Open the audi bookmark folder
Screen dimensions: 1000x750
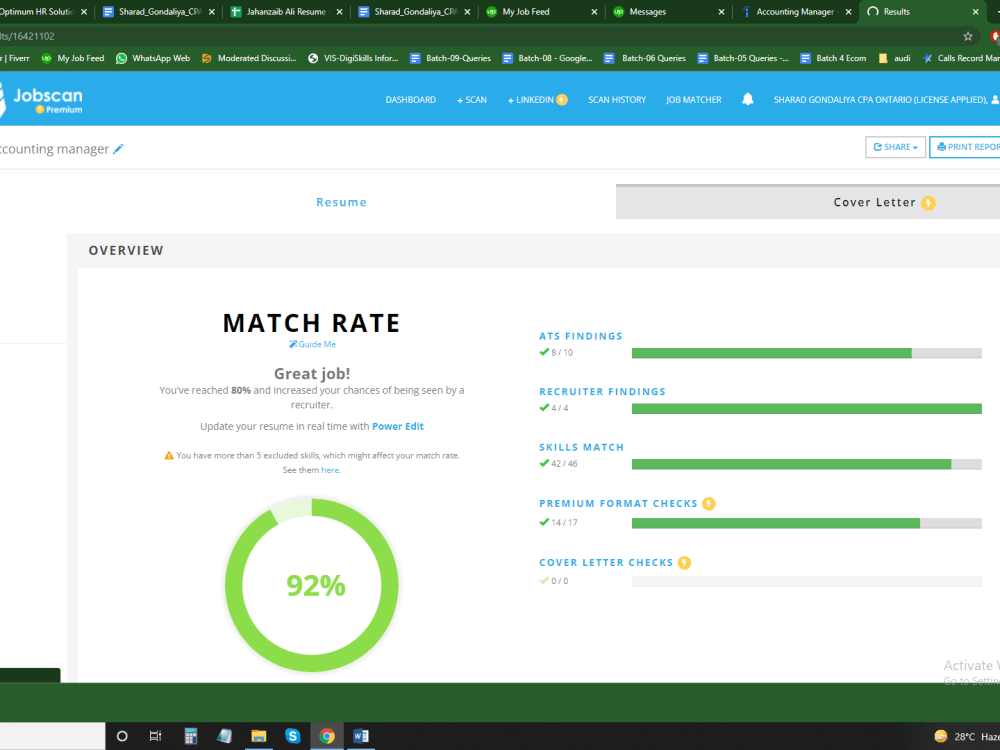pyautogui.click(x=894, y=58)
